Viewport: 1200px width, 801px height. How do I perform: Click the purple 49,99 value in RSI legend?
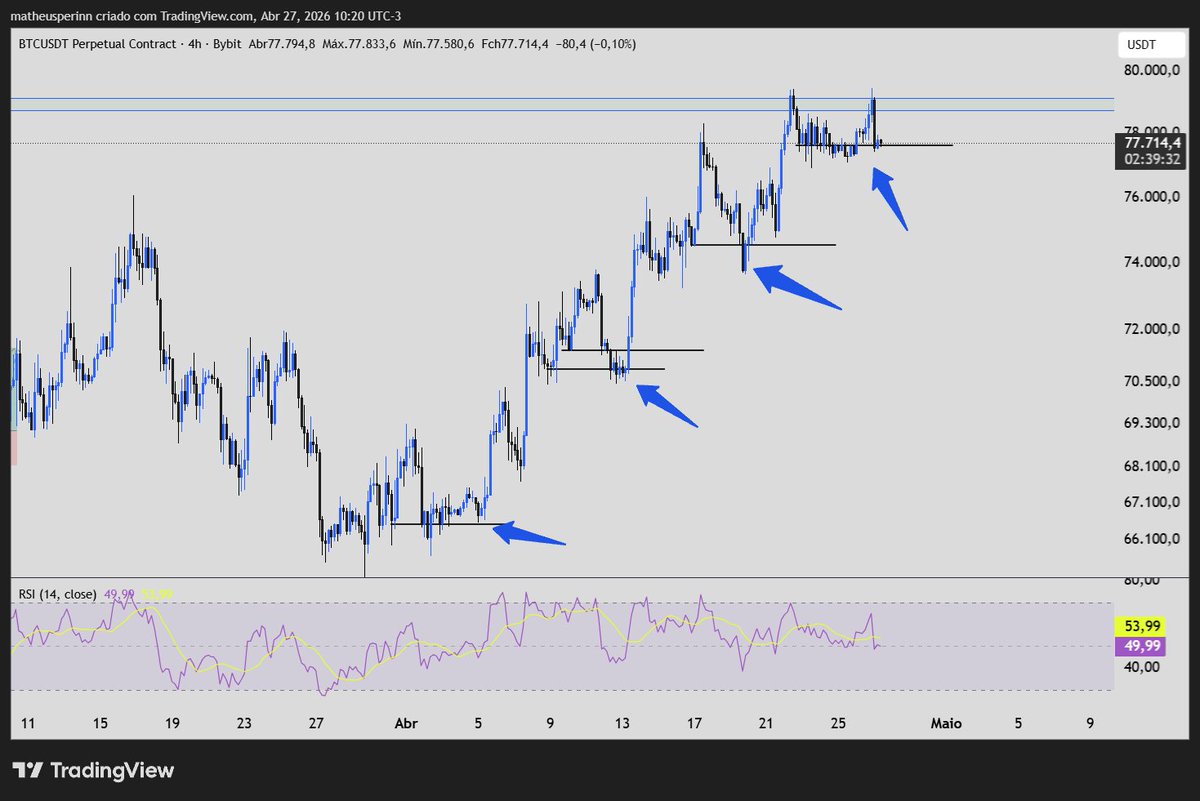118,594
